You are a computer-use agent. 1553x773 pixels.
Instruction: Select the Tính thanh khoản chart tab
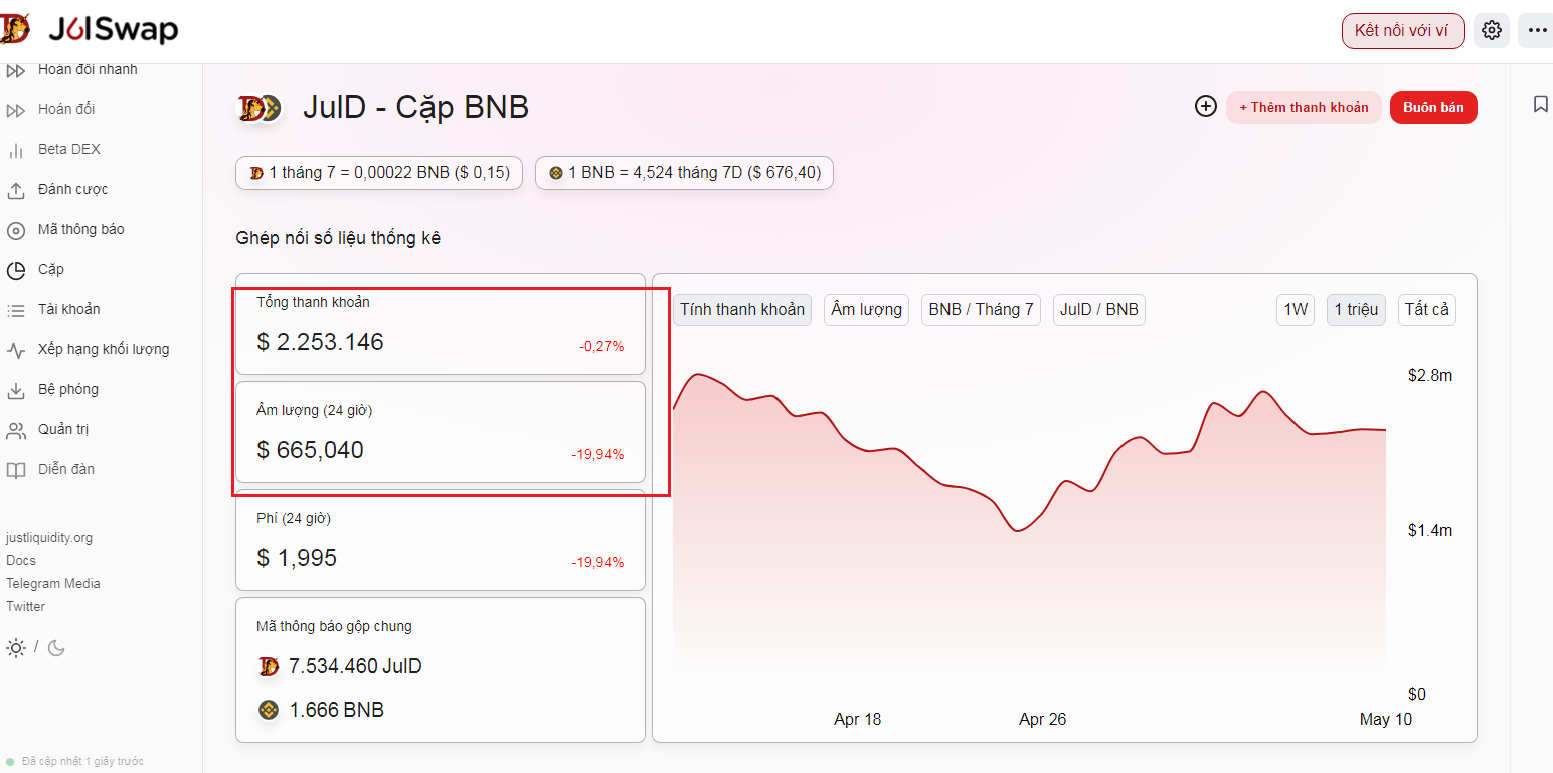(x=742, y=309)
